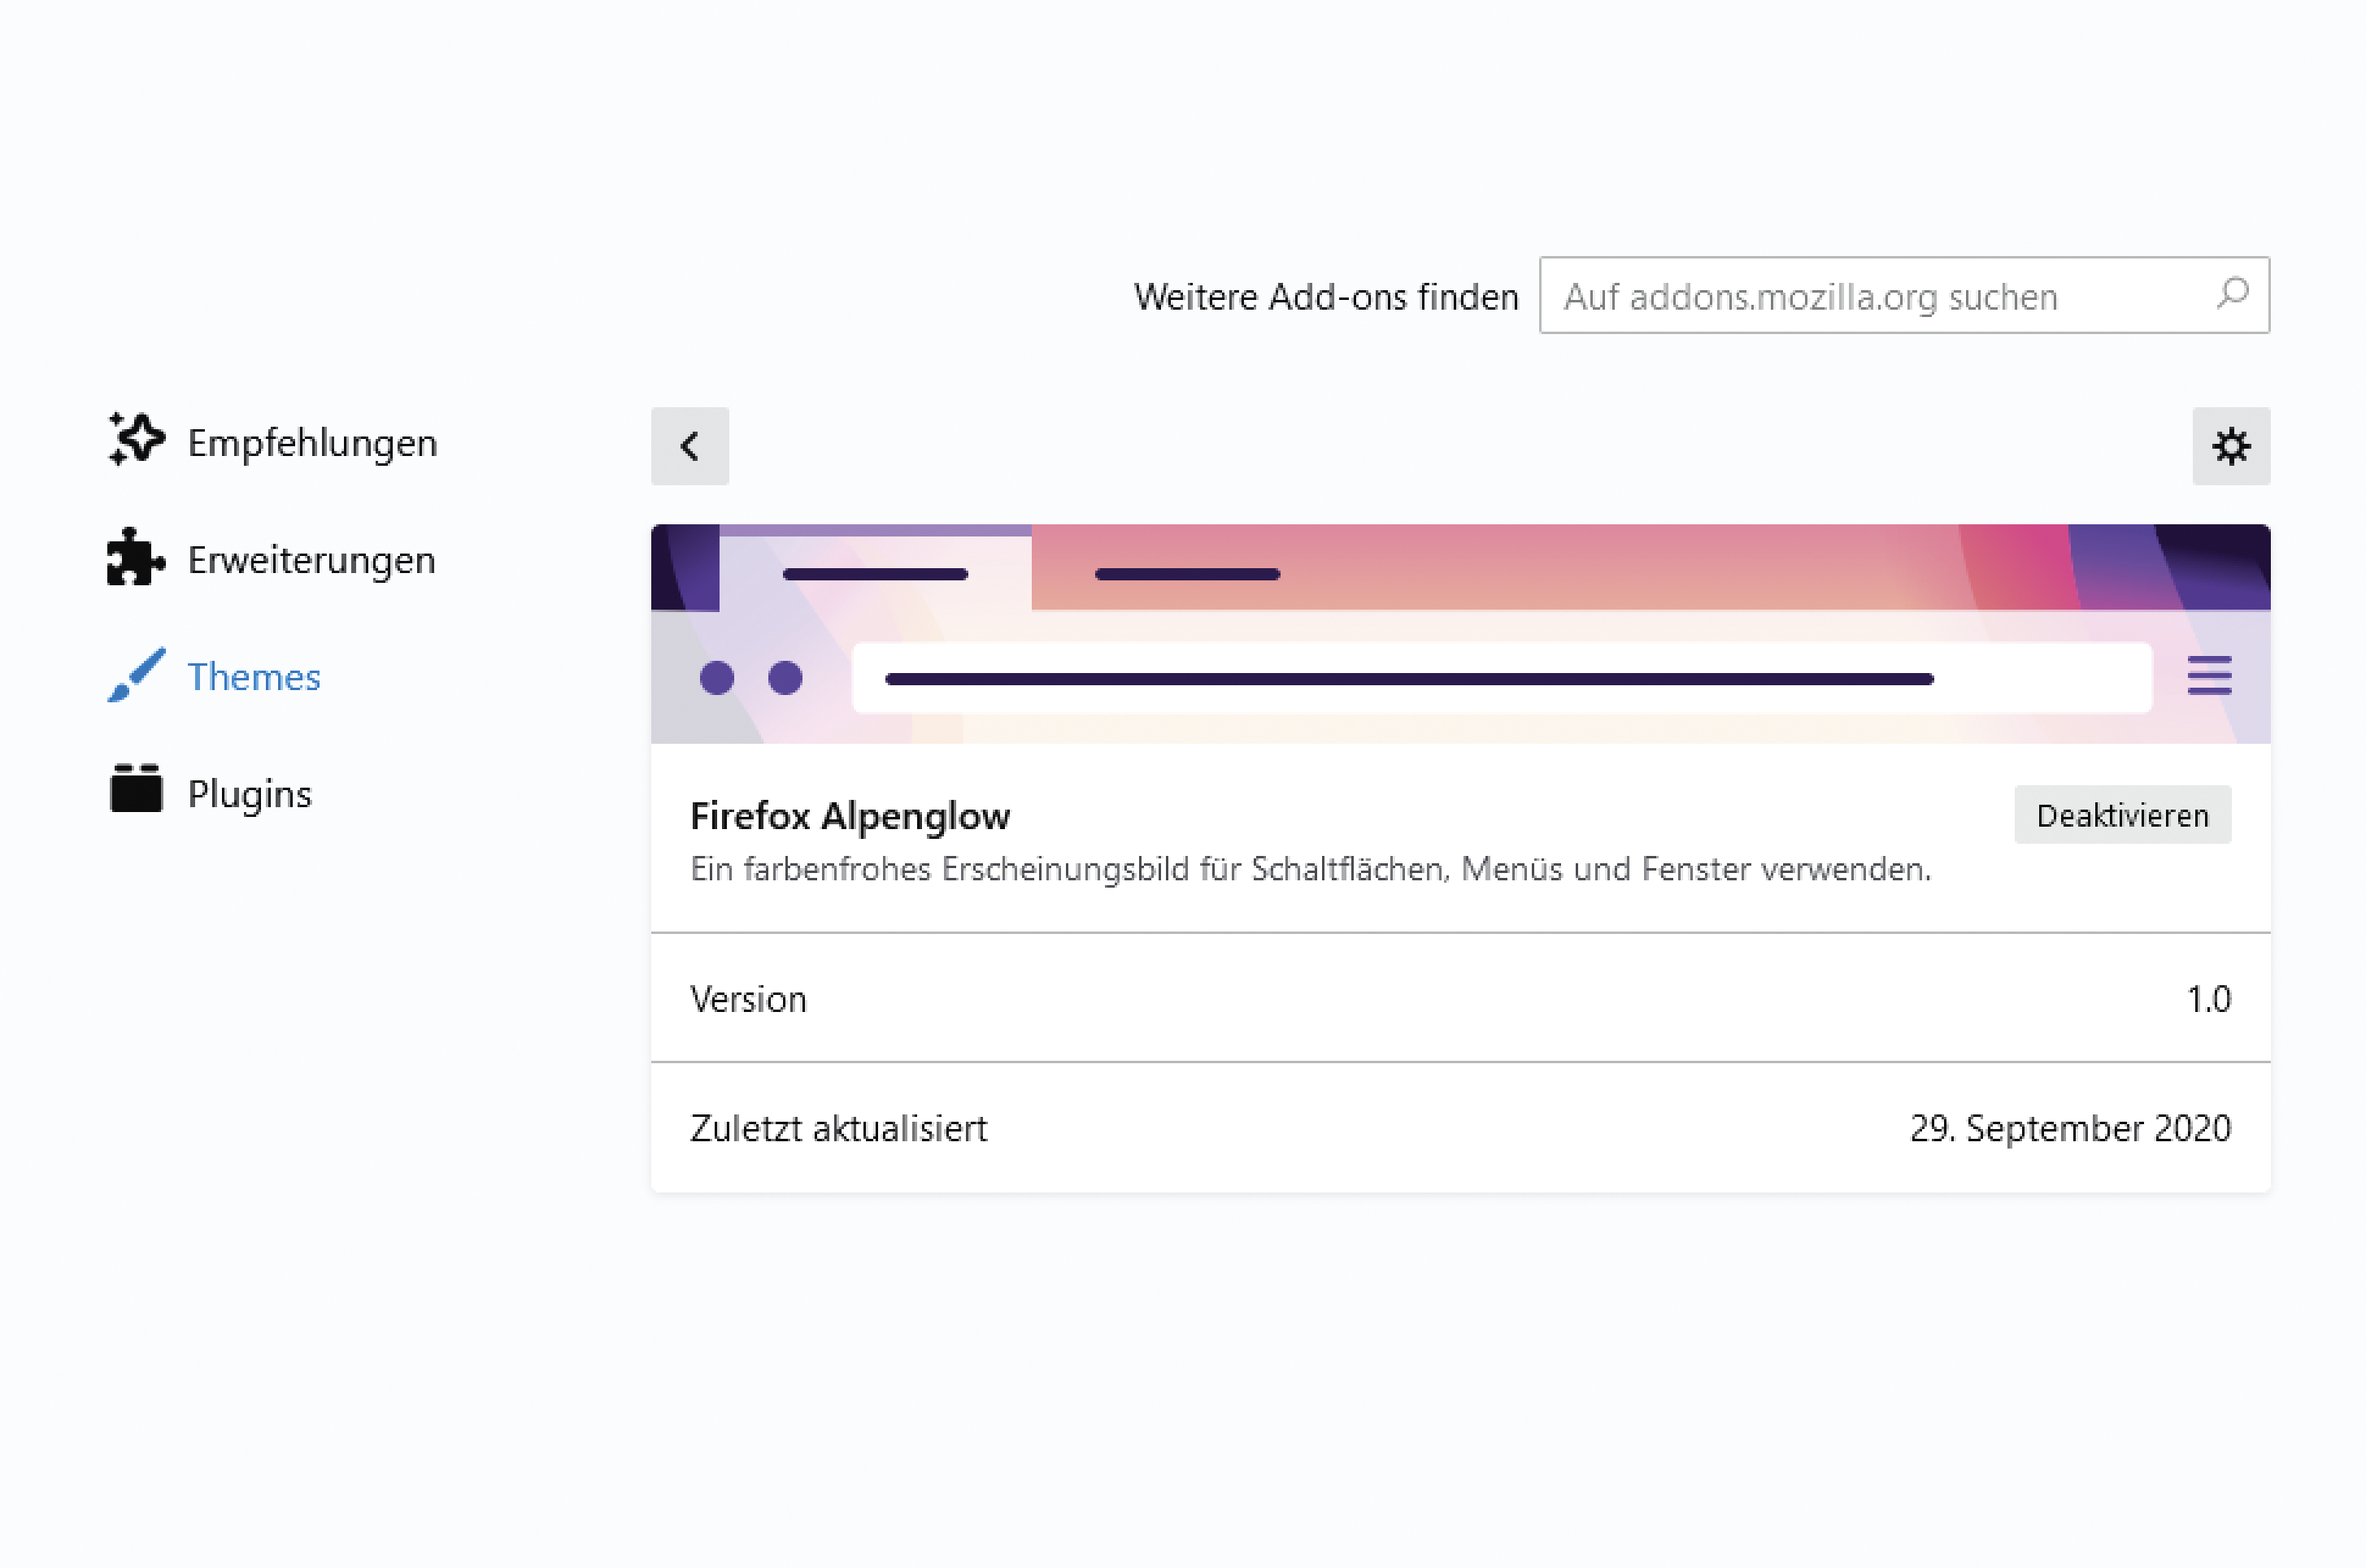This screenshot has width=2366, height=1568.
Task: Focus the addons.mozilla.org search field
Action: [1880, 296]
